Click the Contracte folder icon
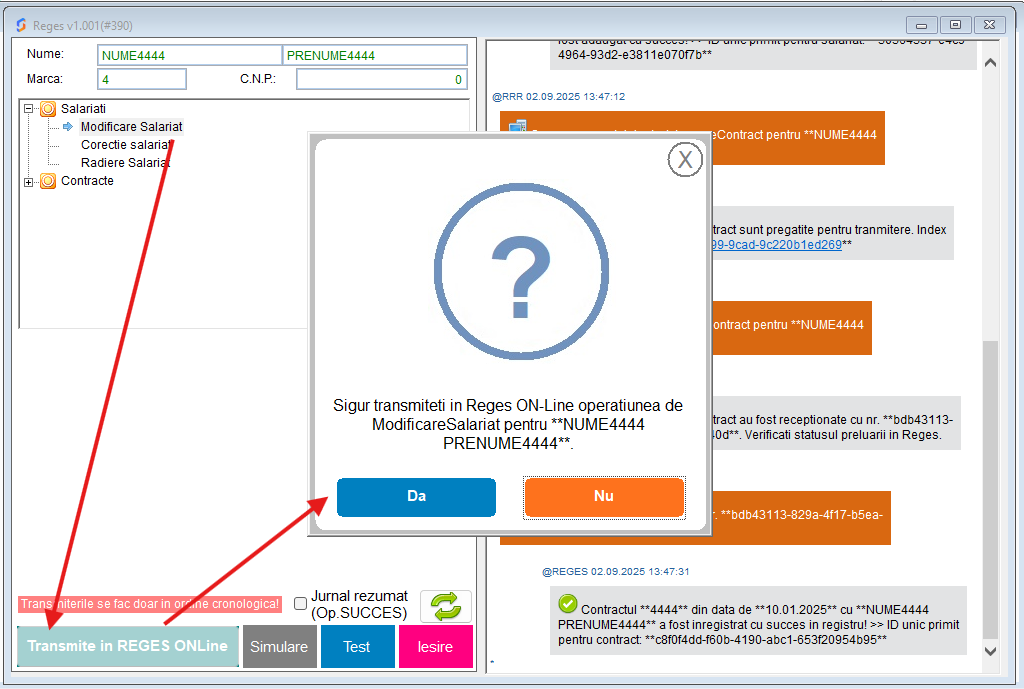The image size is (1024, 689). [48, 181]
